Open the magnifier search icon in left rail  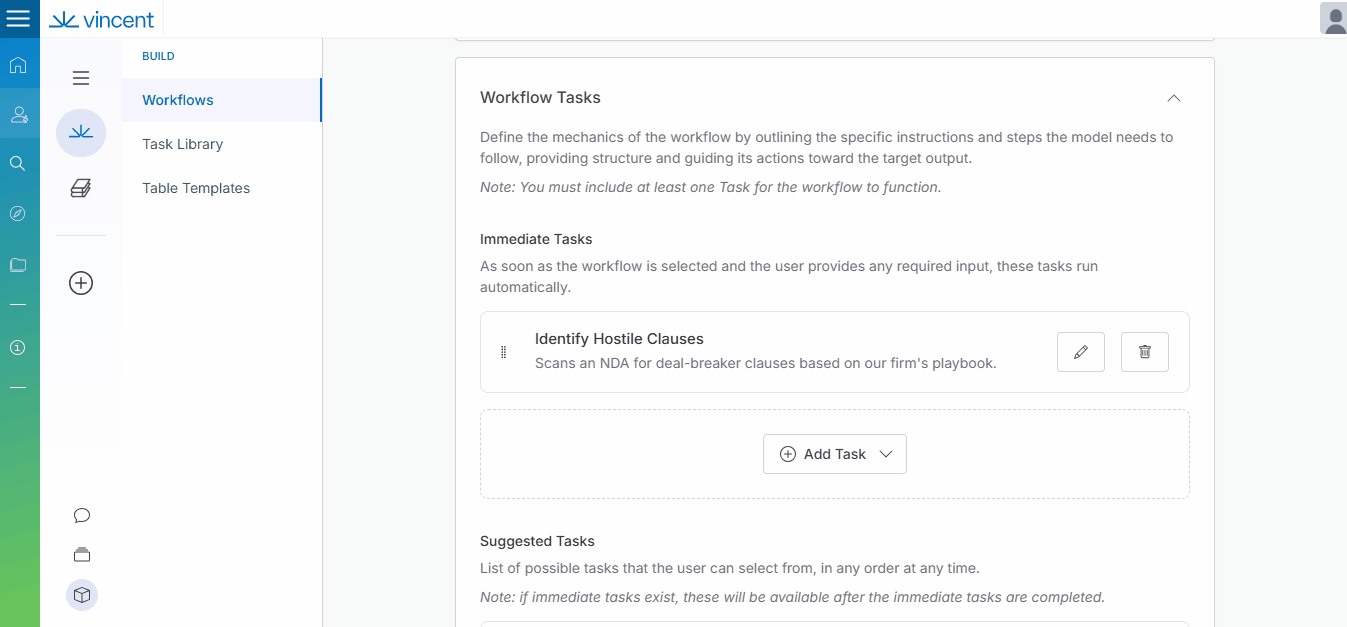pyautogui.click(x=17, y=163)
